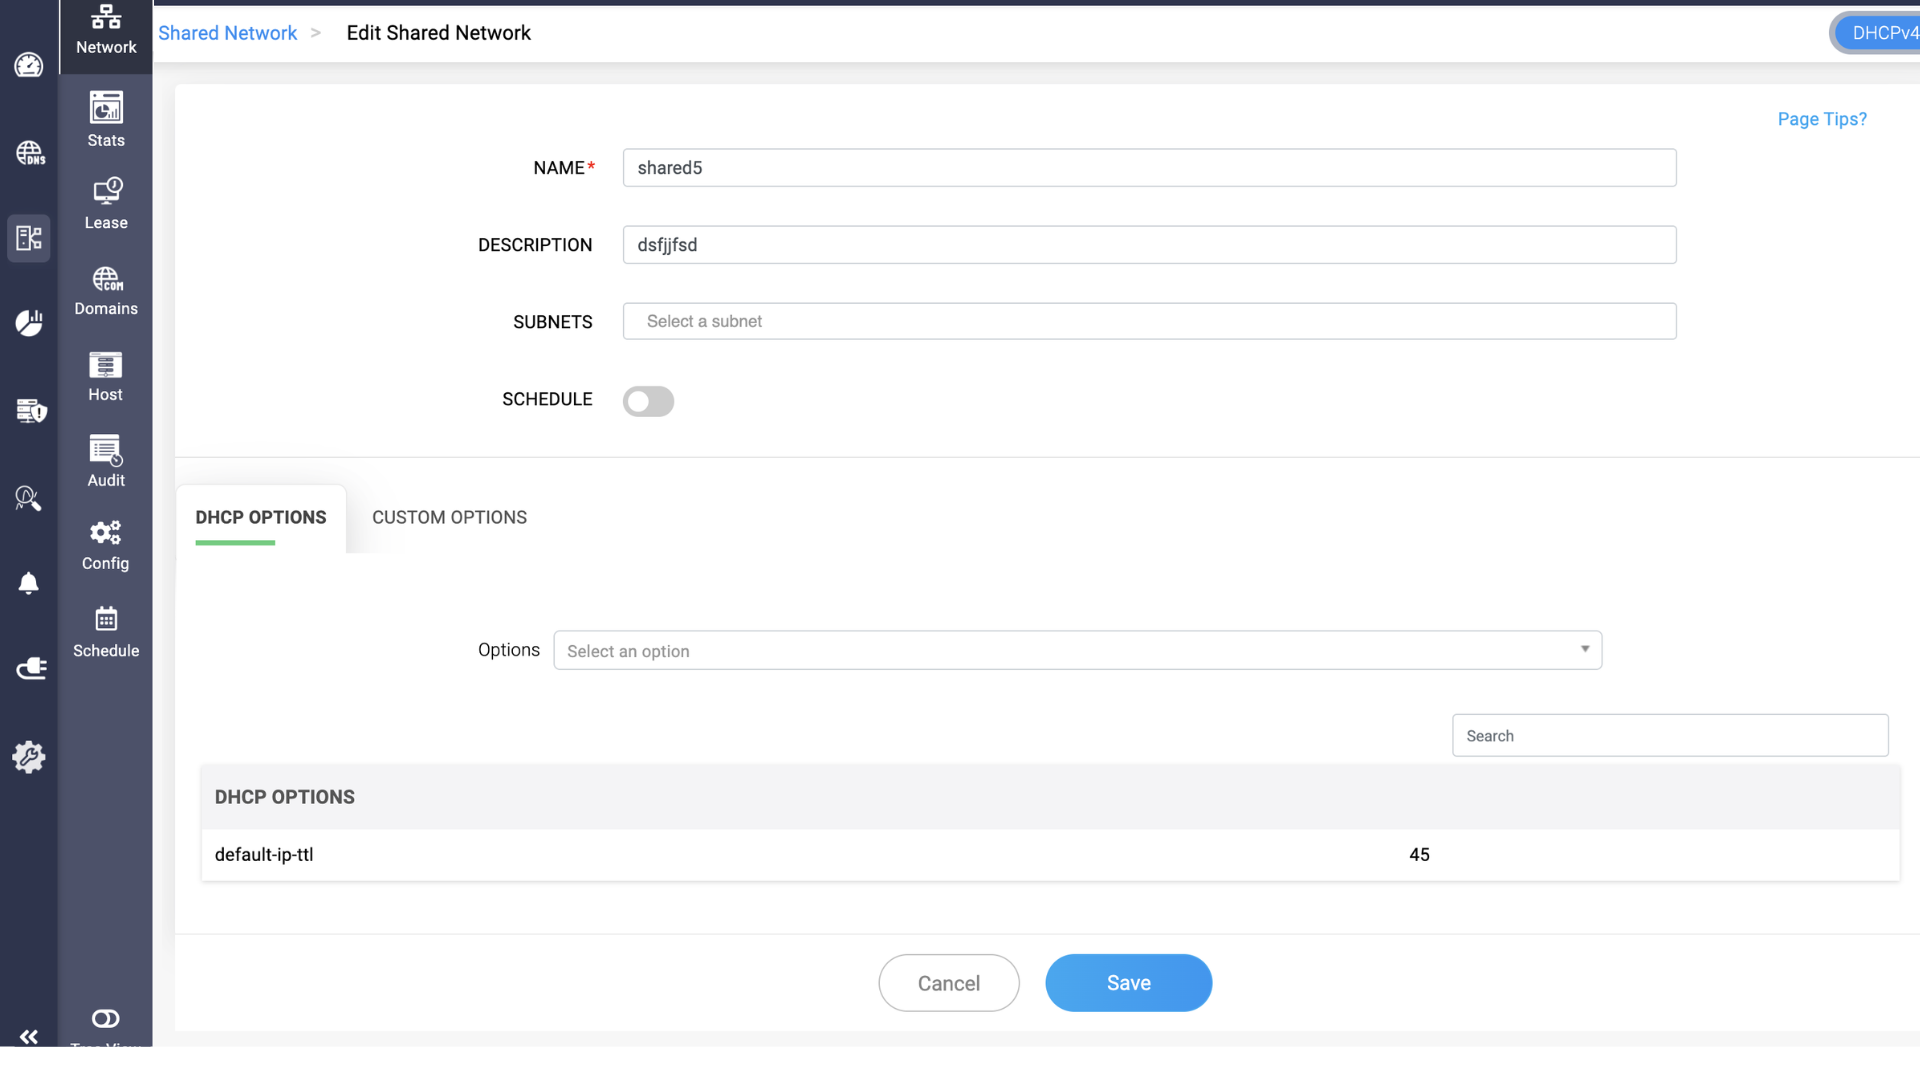Collapse sidebar with double chevron
1920x1080 pixels.
[29, 1037]
